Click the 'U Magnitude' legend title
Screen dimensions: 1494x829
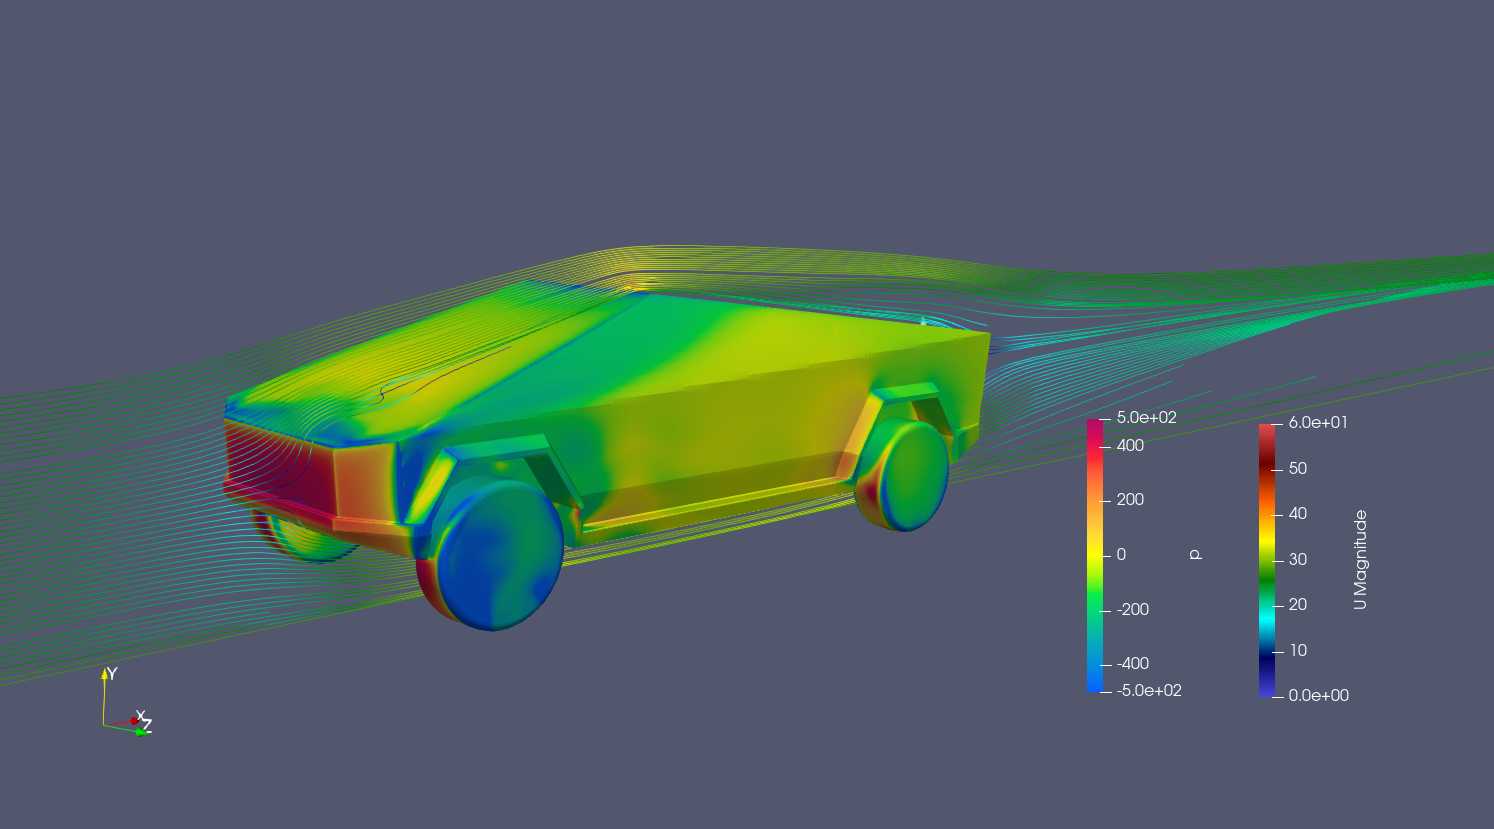pos(1359,559)
